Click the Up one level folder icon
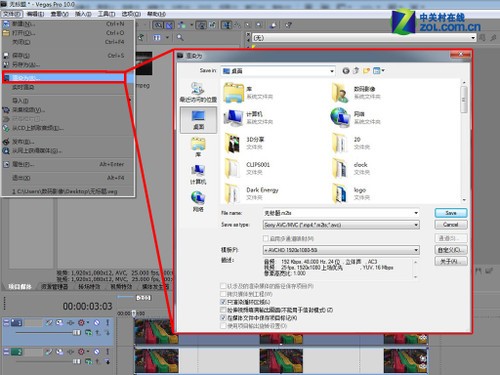 pyautogui.click(x=356, y=71)
